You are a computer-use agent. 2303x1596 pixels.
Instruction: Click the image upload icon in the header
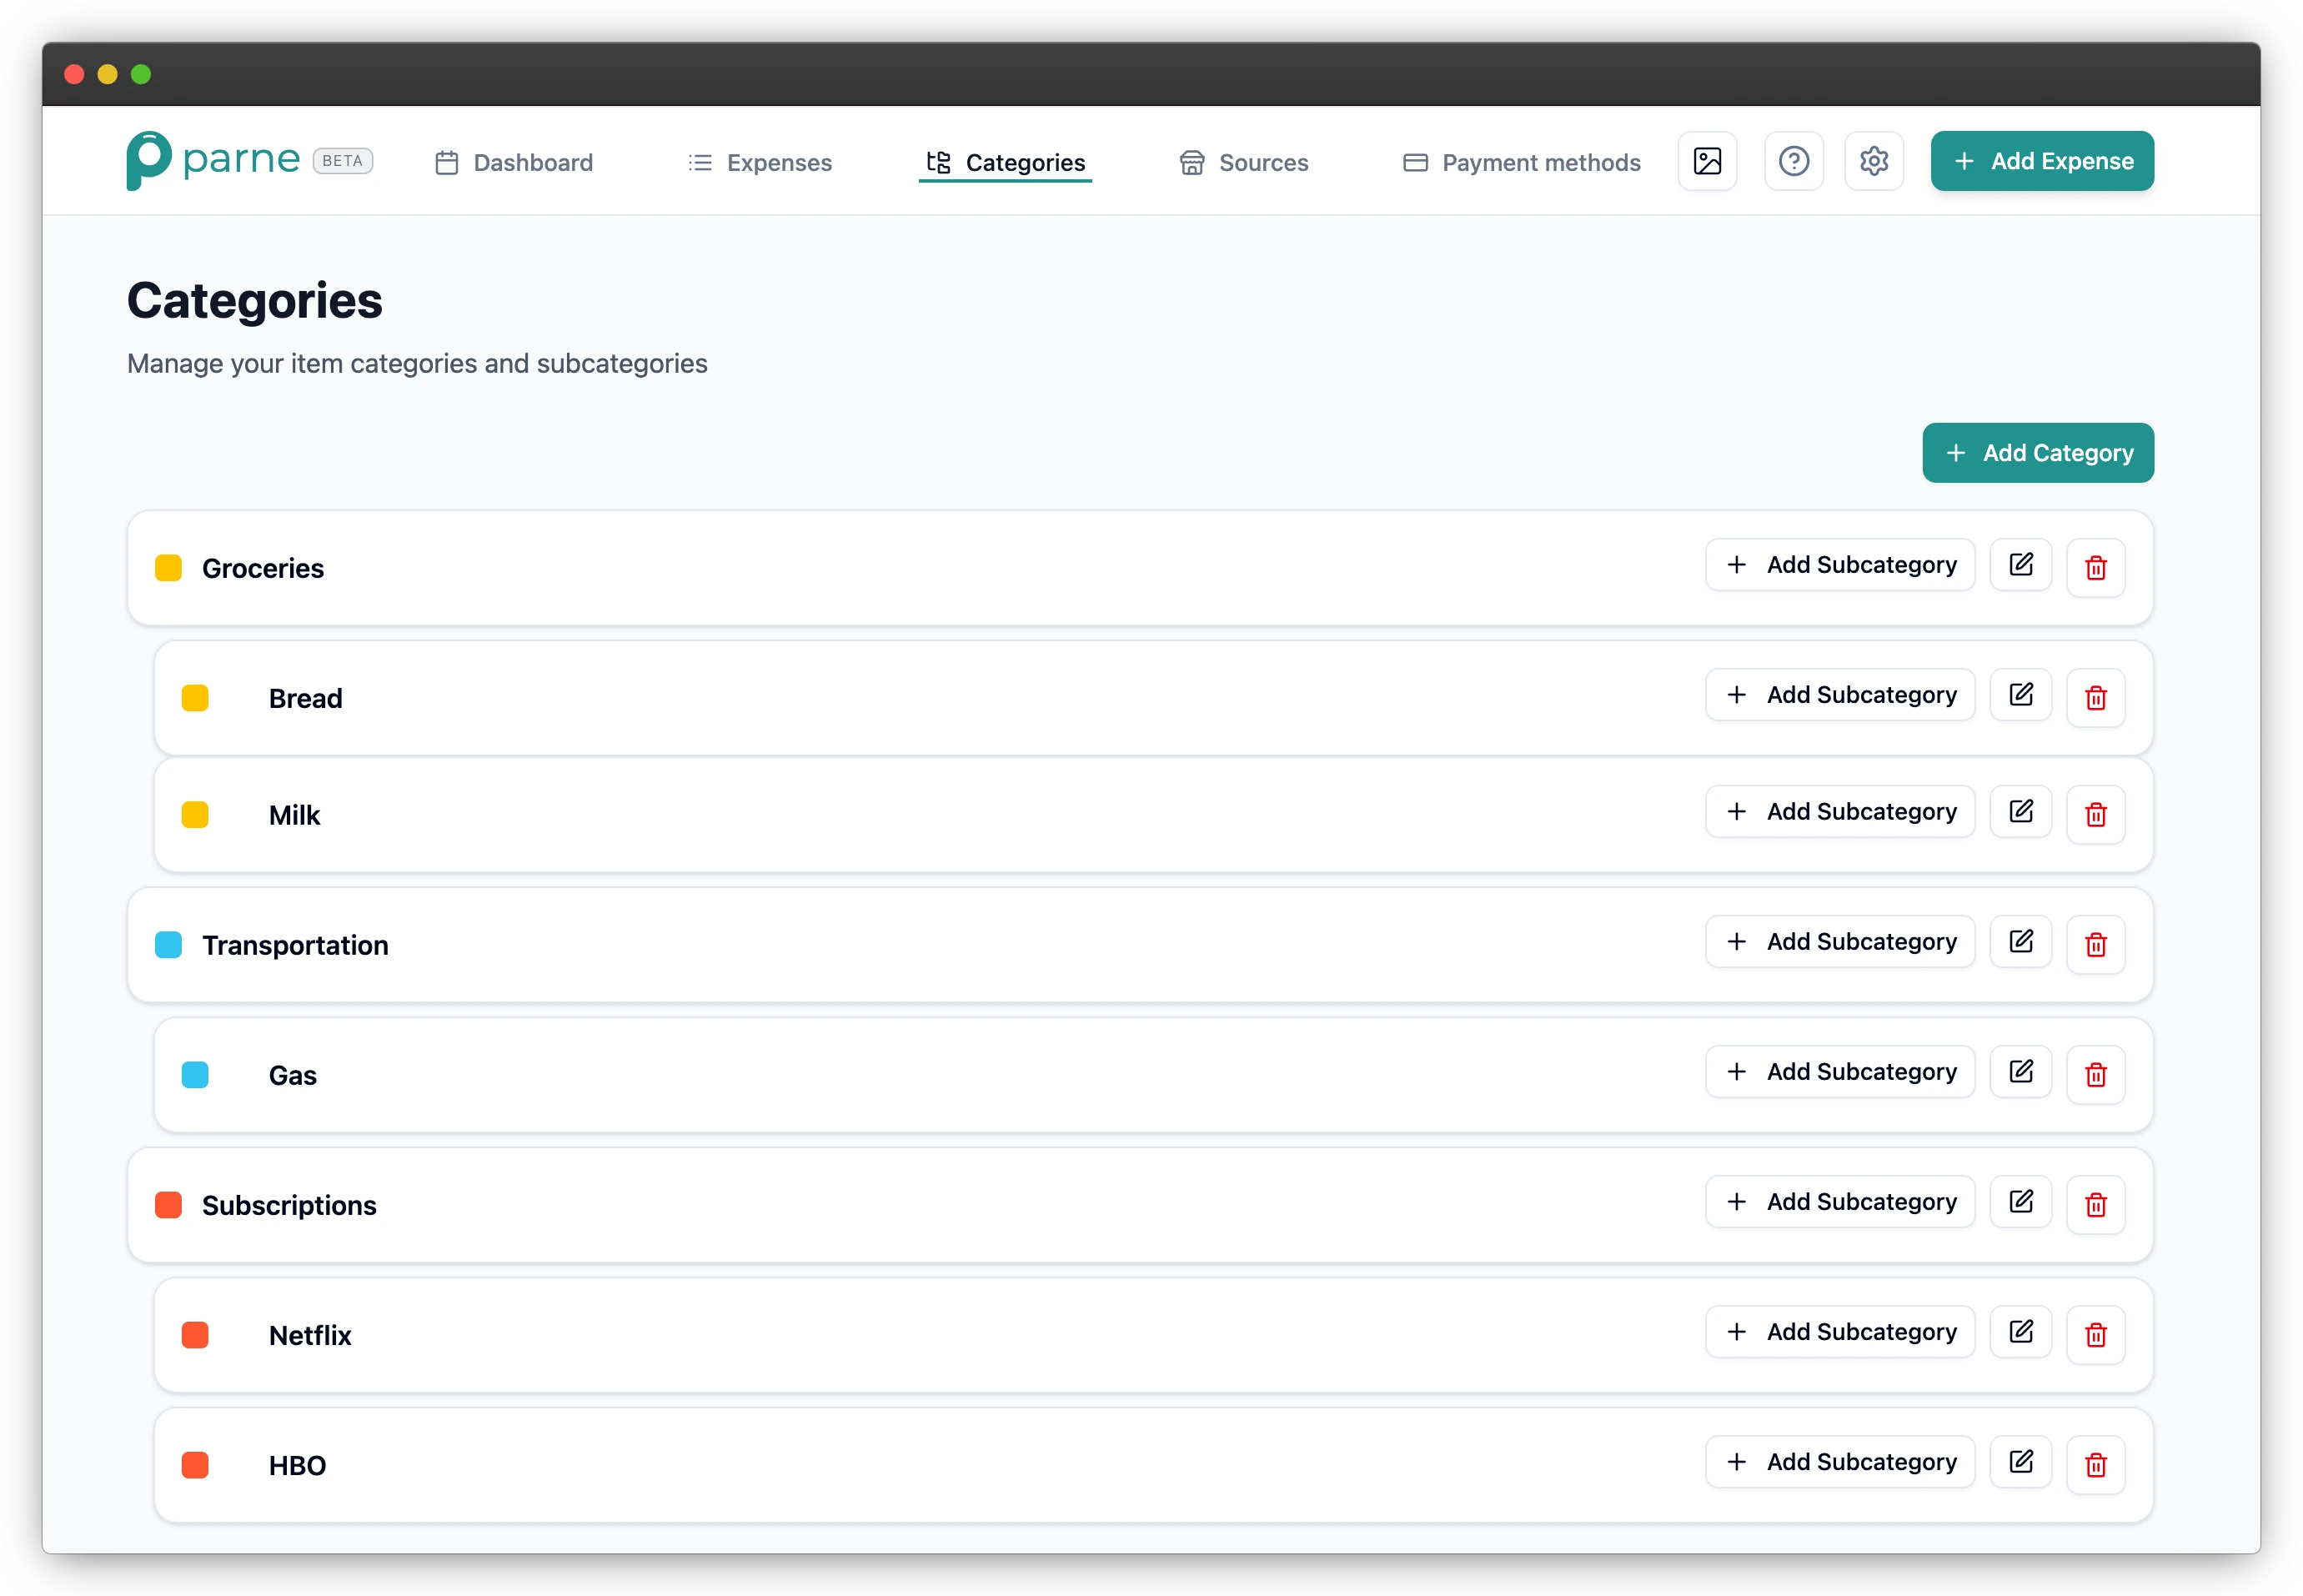1707,161
